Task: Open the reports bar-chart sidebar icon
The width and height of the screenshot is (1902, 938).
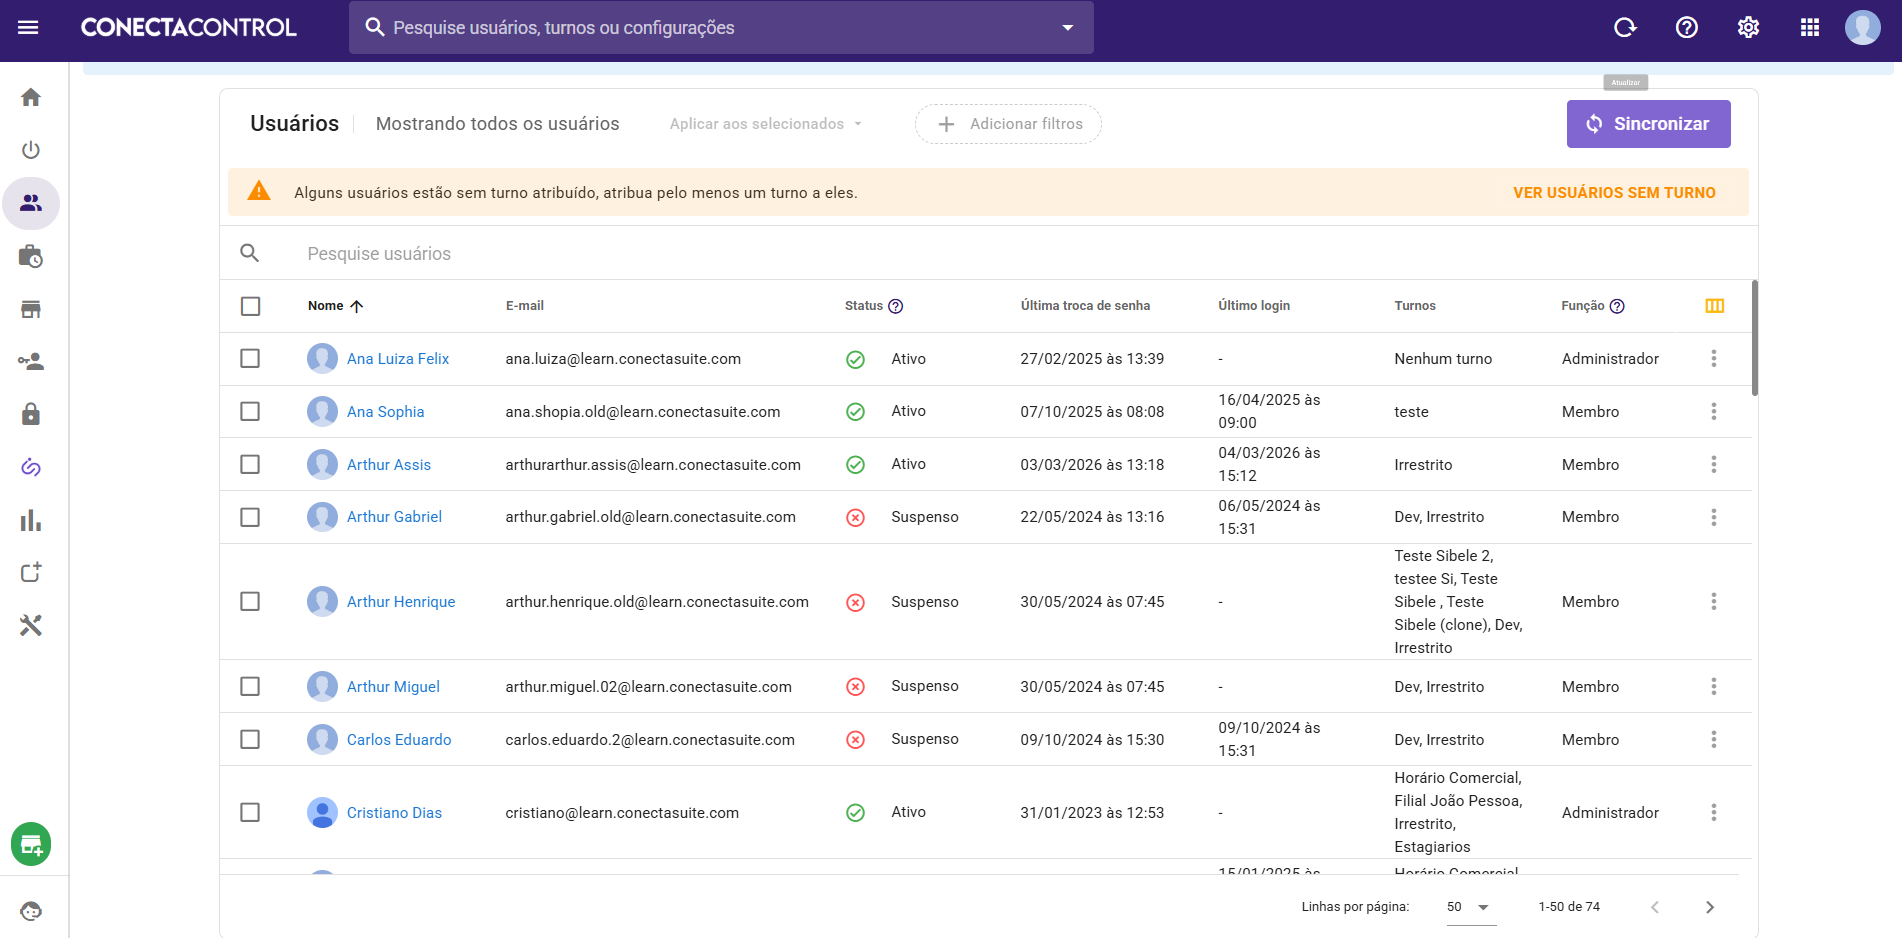Action: [x=30, y=520]
